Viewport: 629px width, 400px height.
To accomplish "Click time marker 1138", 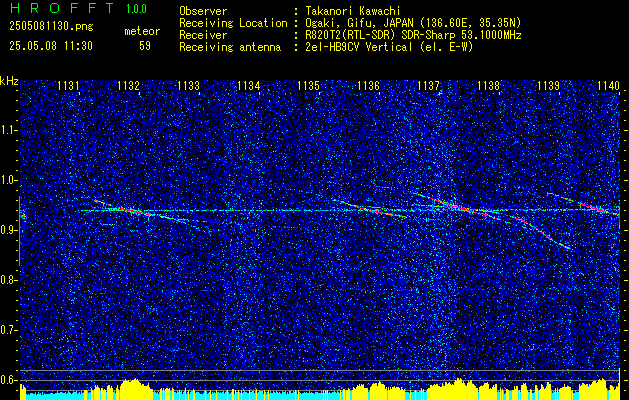I will pos(488,85).
